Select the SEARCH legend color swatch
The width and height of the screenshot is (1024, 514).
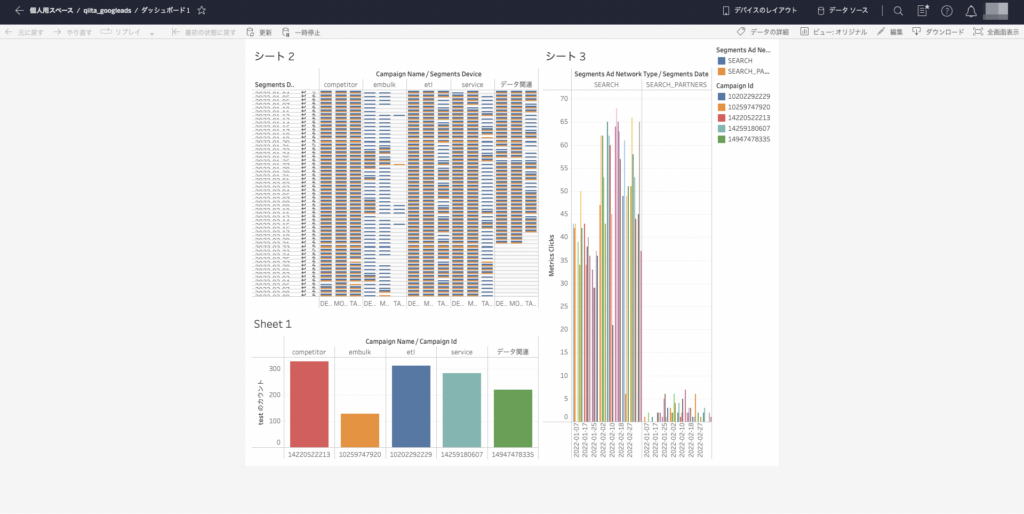point(721,61)
